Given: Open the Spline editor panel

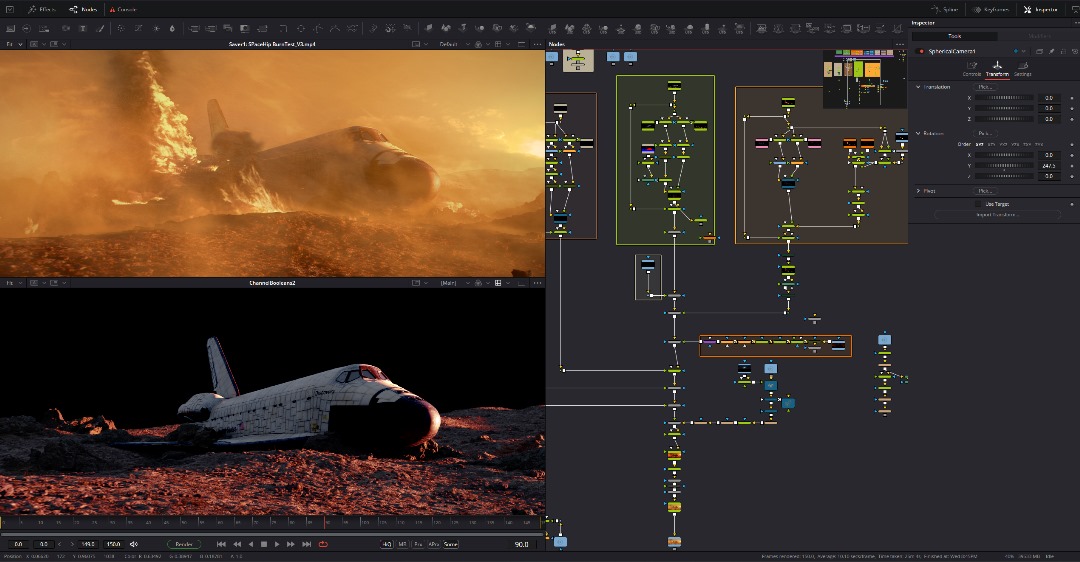Looking at the screenshot, I should point(944,10).
